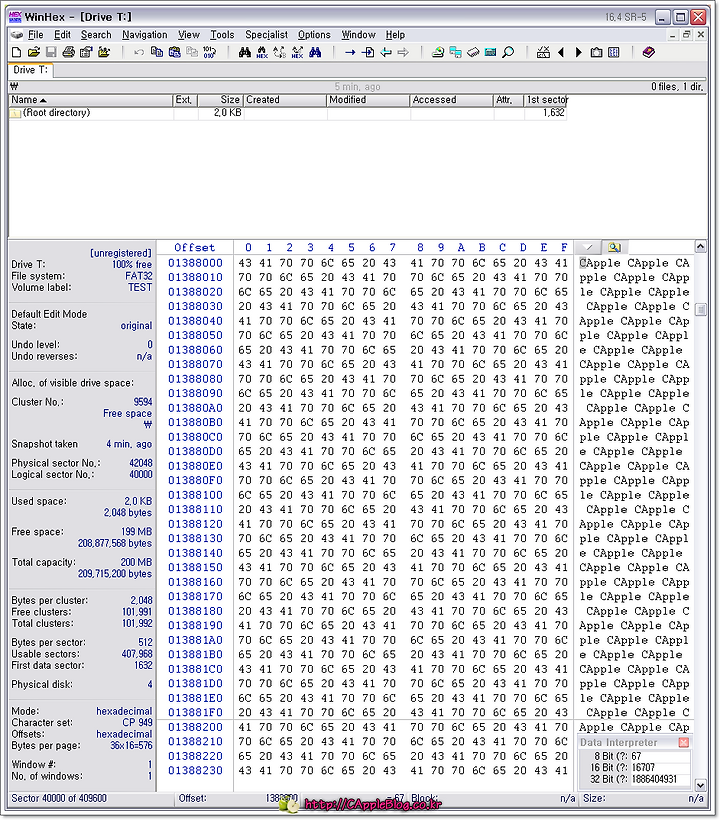Open the Search menu
The height and width of the screenshot is (820, 720).
point(96,35)
